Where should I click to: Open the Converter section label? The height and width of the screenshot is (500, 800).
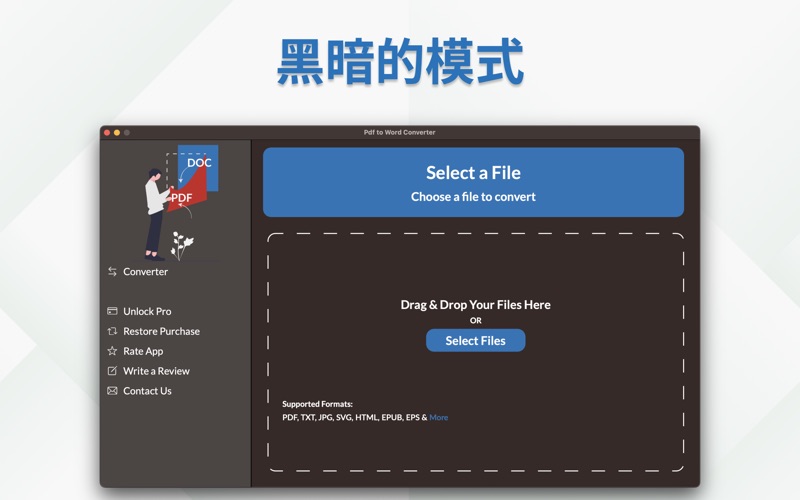click(x=145, y=272)
